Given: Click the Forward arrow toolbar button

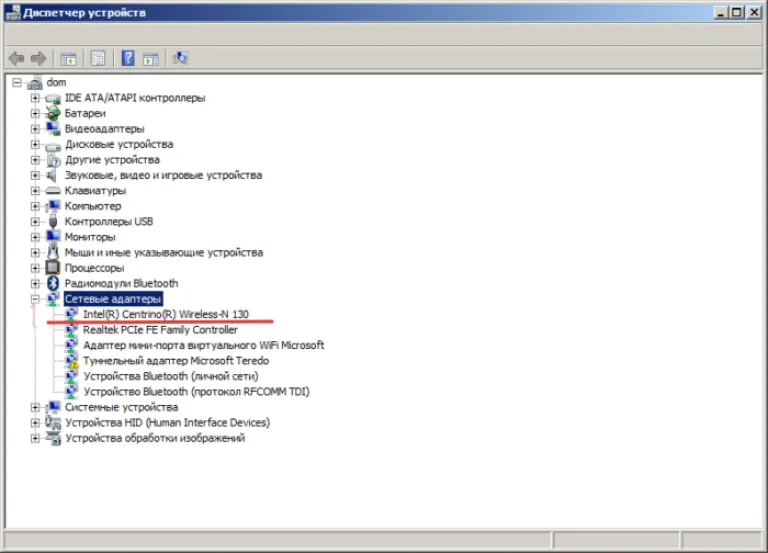Looking at the screenshot, I should [x=38, y=59].
